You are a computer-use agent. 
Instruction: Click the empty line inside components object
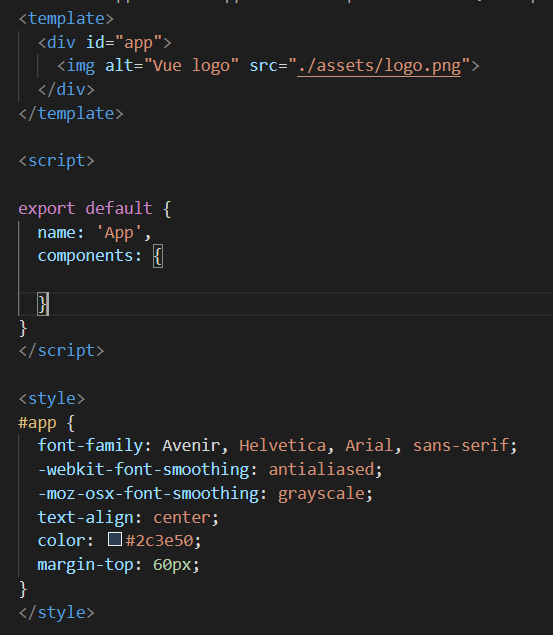click(x=285, y=280)
